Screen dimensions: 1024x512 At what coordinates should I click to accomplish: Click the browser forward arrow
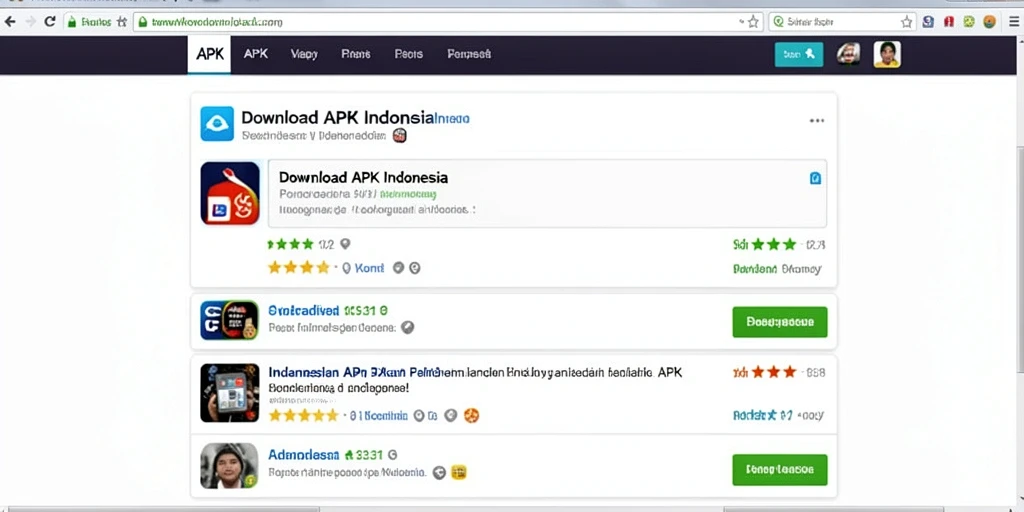30,22
